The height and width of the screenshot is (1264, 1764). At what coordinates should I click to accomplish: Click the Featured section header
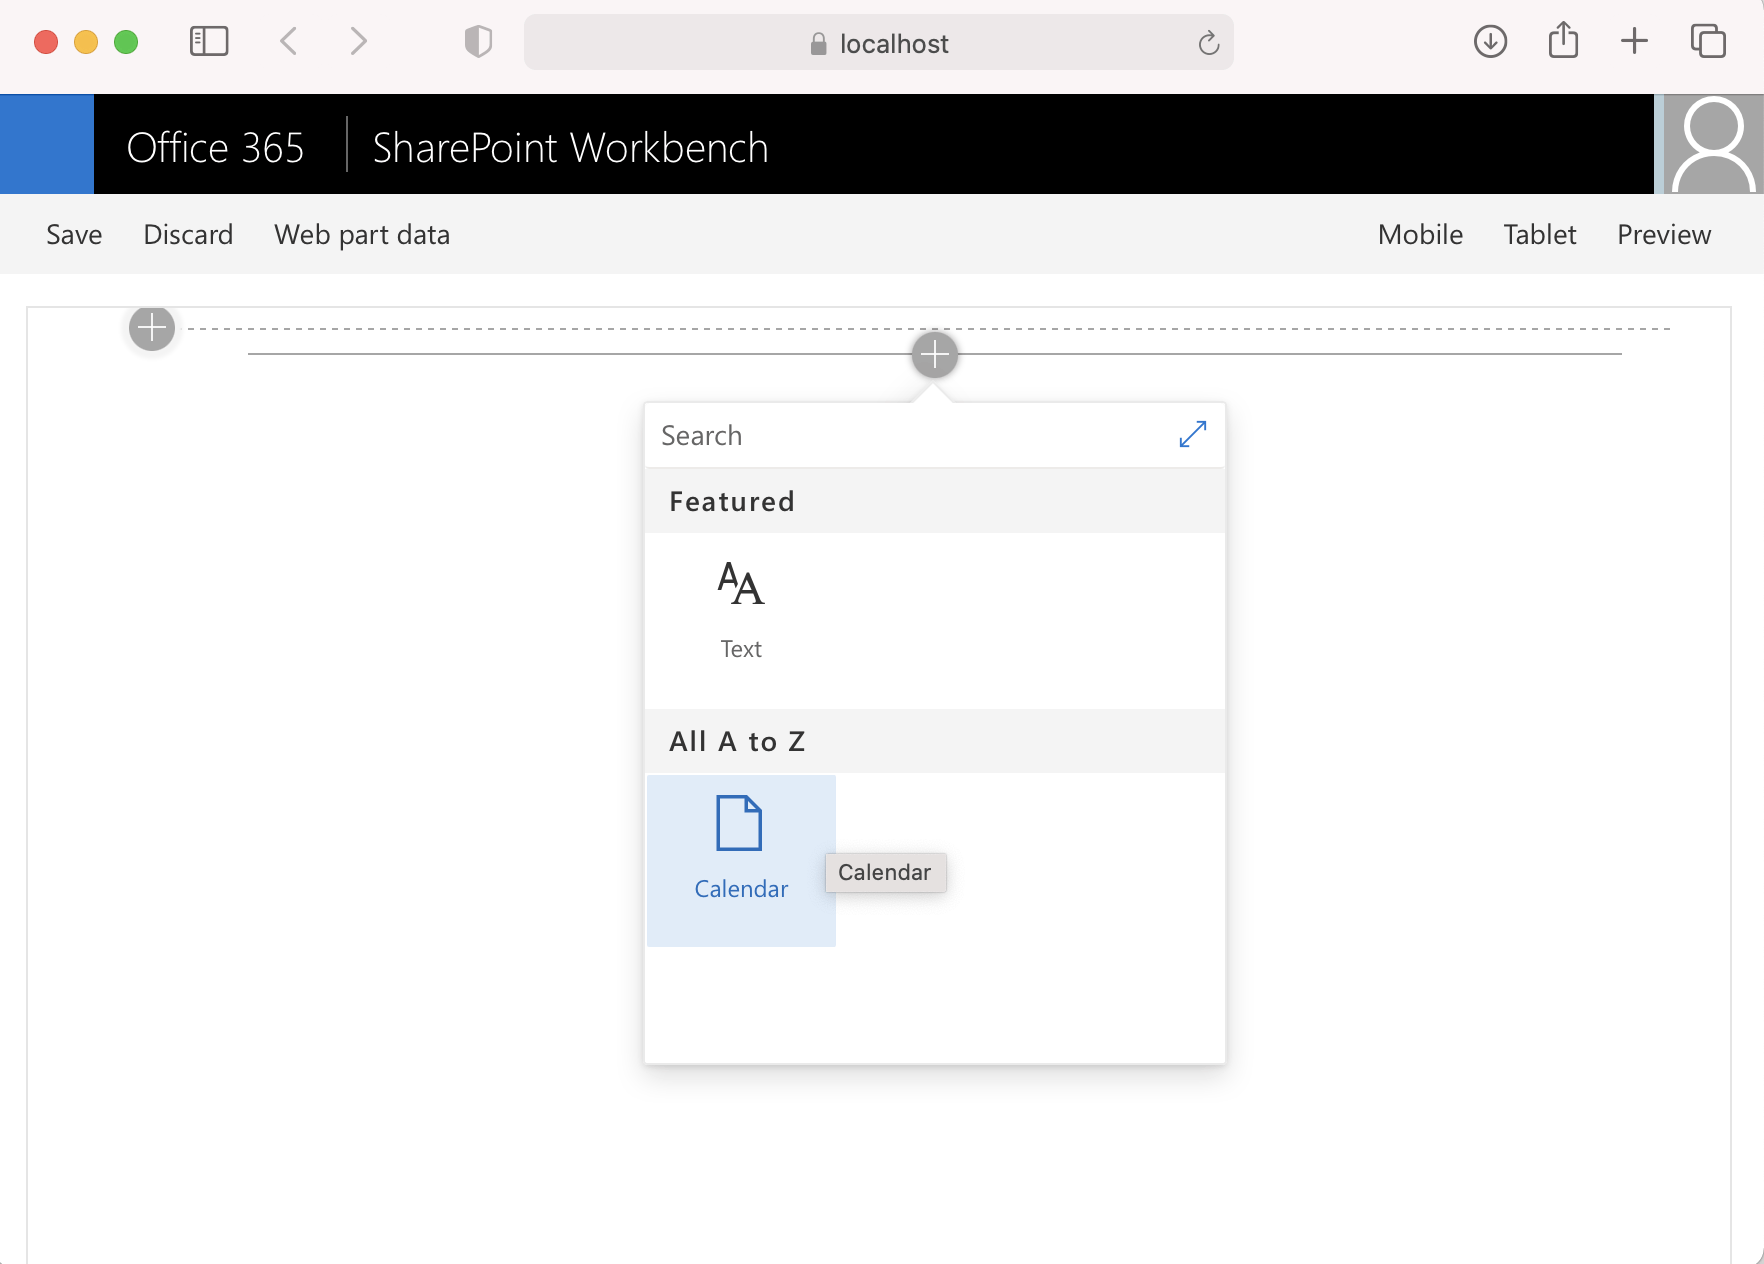[x=935, y=501]
